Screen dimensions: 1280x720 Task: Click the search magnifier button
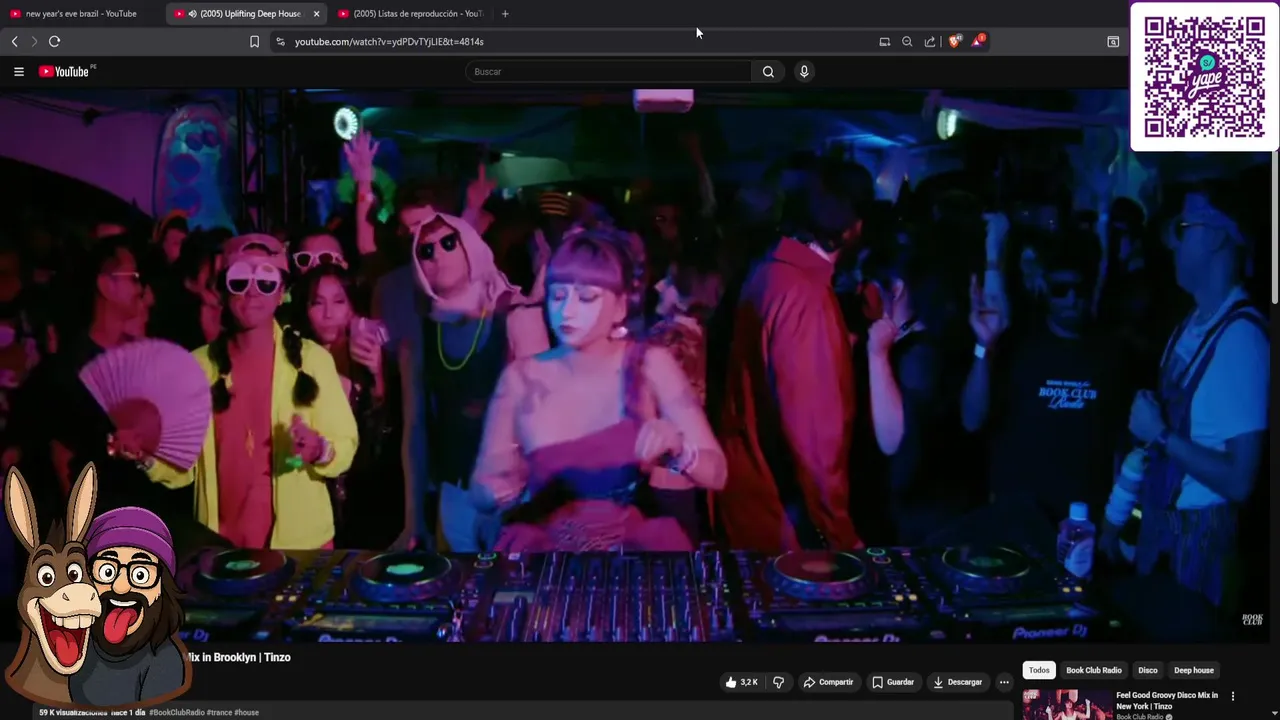tap(768, 71)
